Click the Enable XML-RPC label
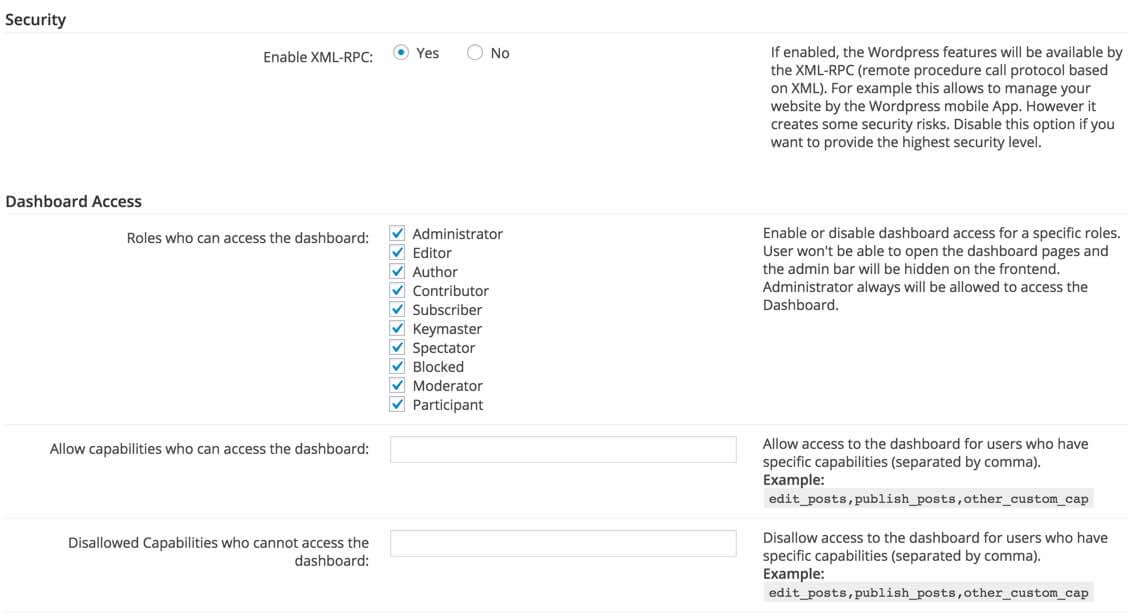1128x616 pixels. pos(318,57)
